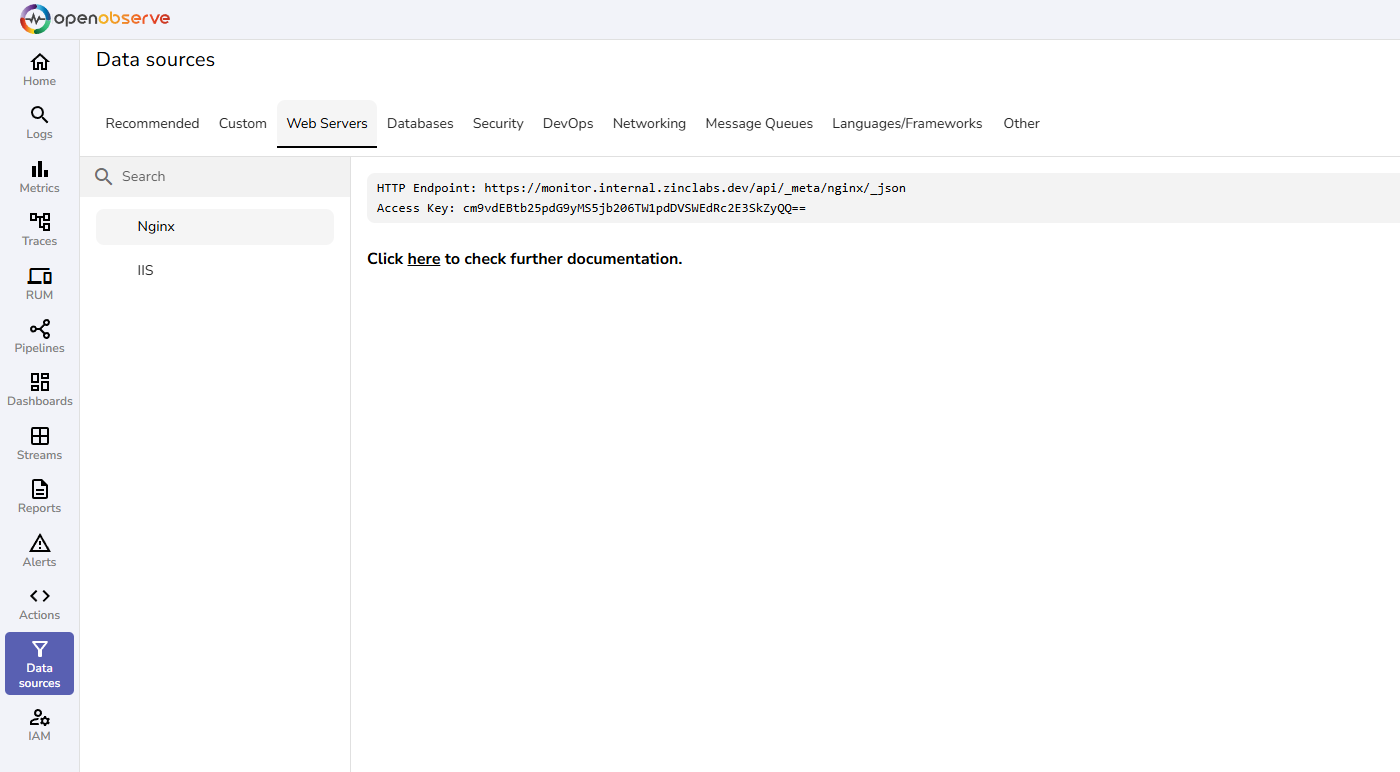1400x772 pixels.
Task: Open the Actions code icon
Action: tap(40, 596)
